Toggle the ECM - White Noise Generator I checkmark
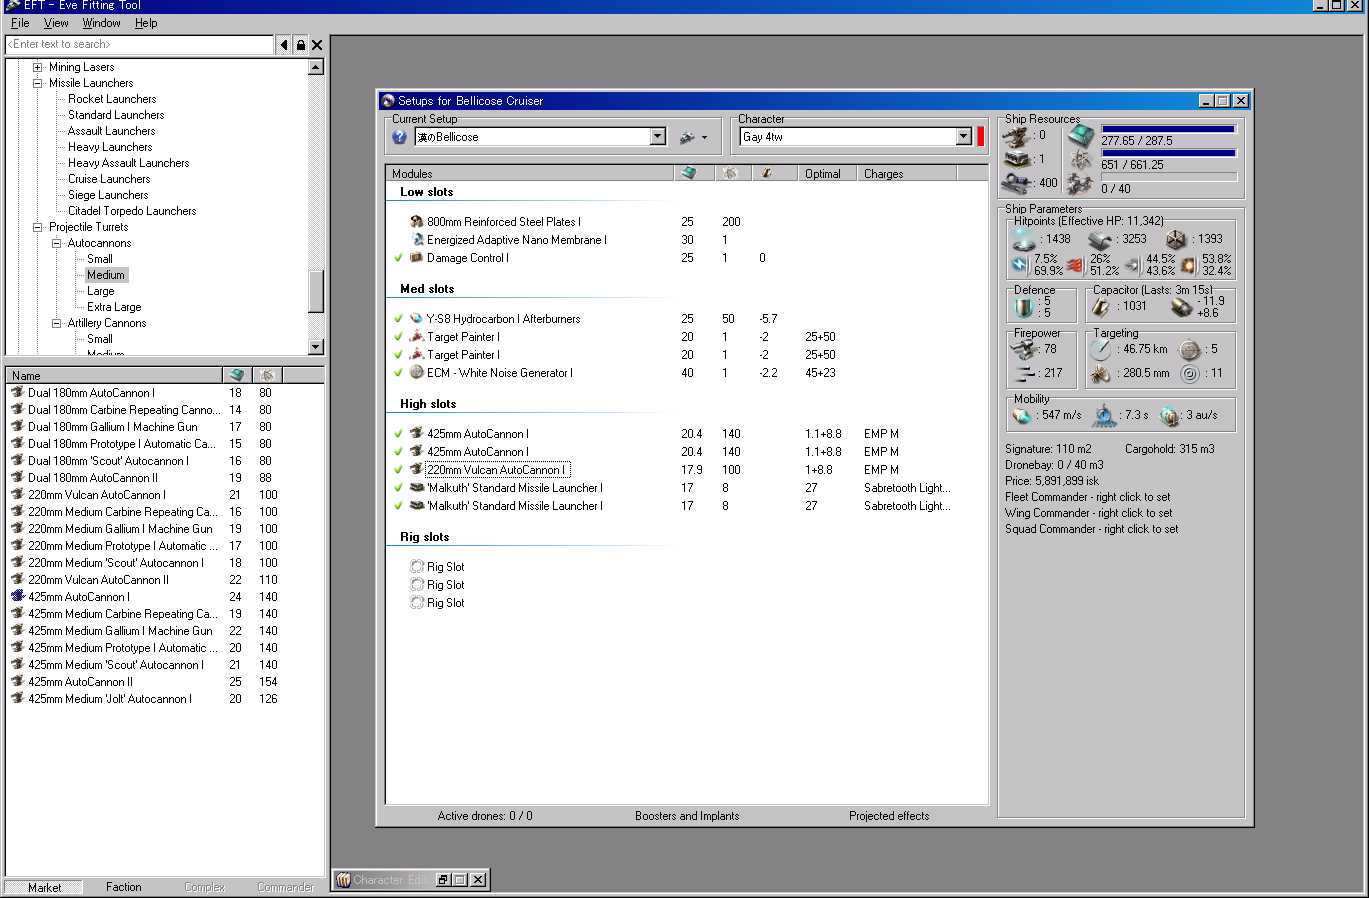The height and width of the screenshot is (898, 1369). [x=398, y=373]
